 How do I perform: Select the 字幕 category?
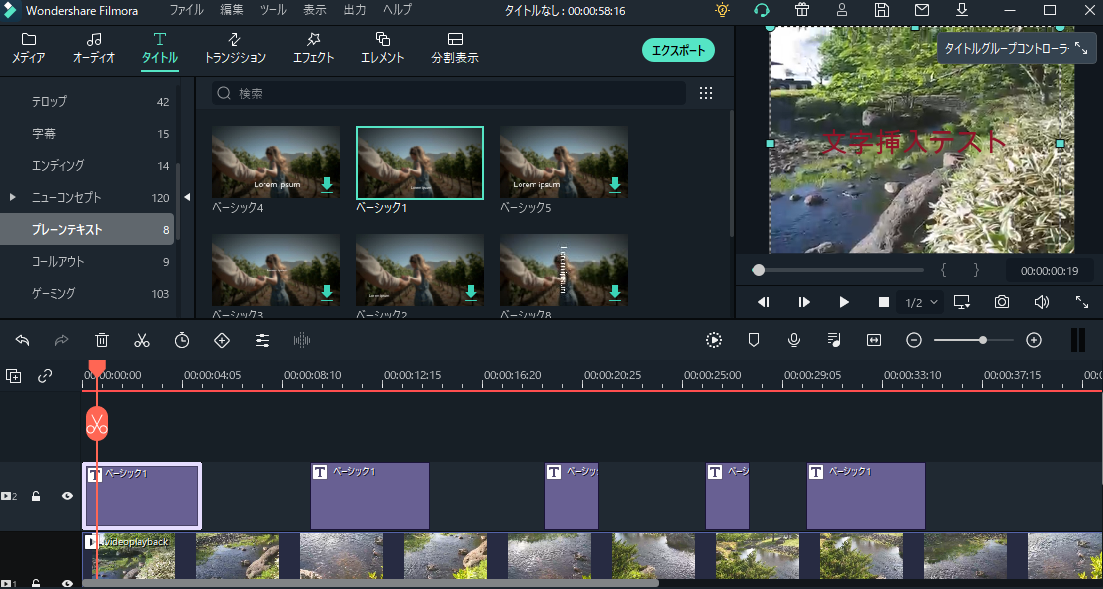[87, 134]
